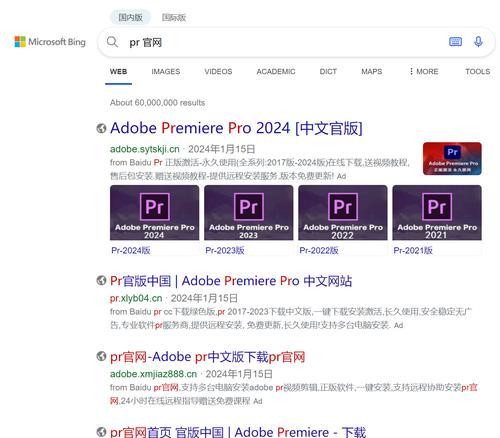Screen dimensions: 500x438
Task: Open Adobe Premiere Pro 2024 [中文官版] result
Action: 236,128
